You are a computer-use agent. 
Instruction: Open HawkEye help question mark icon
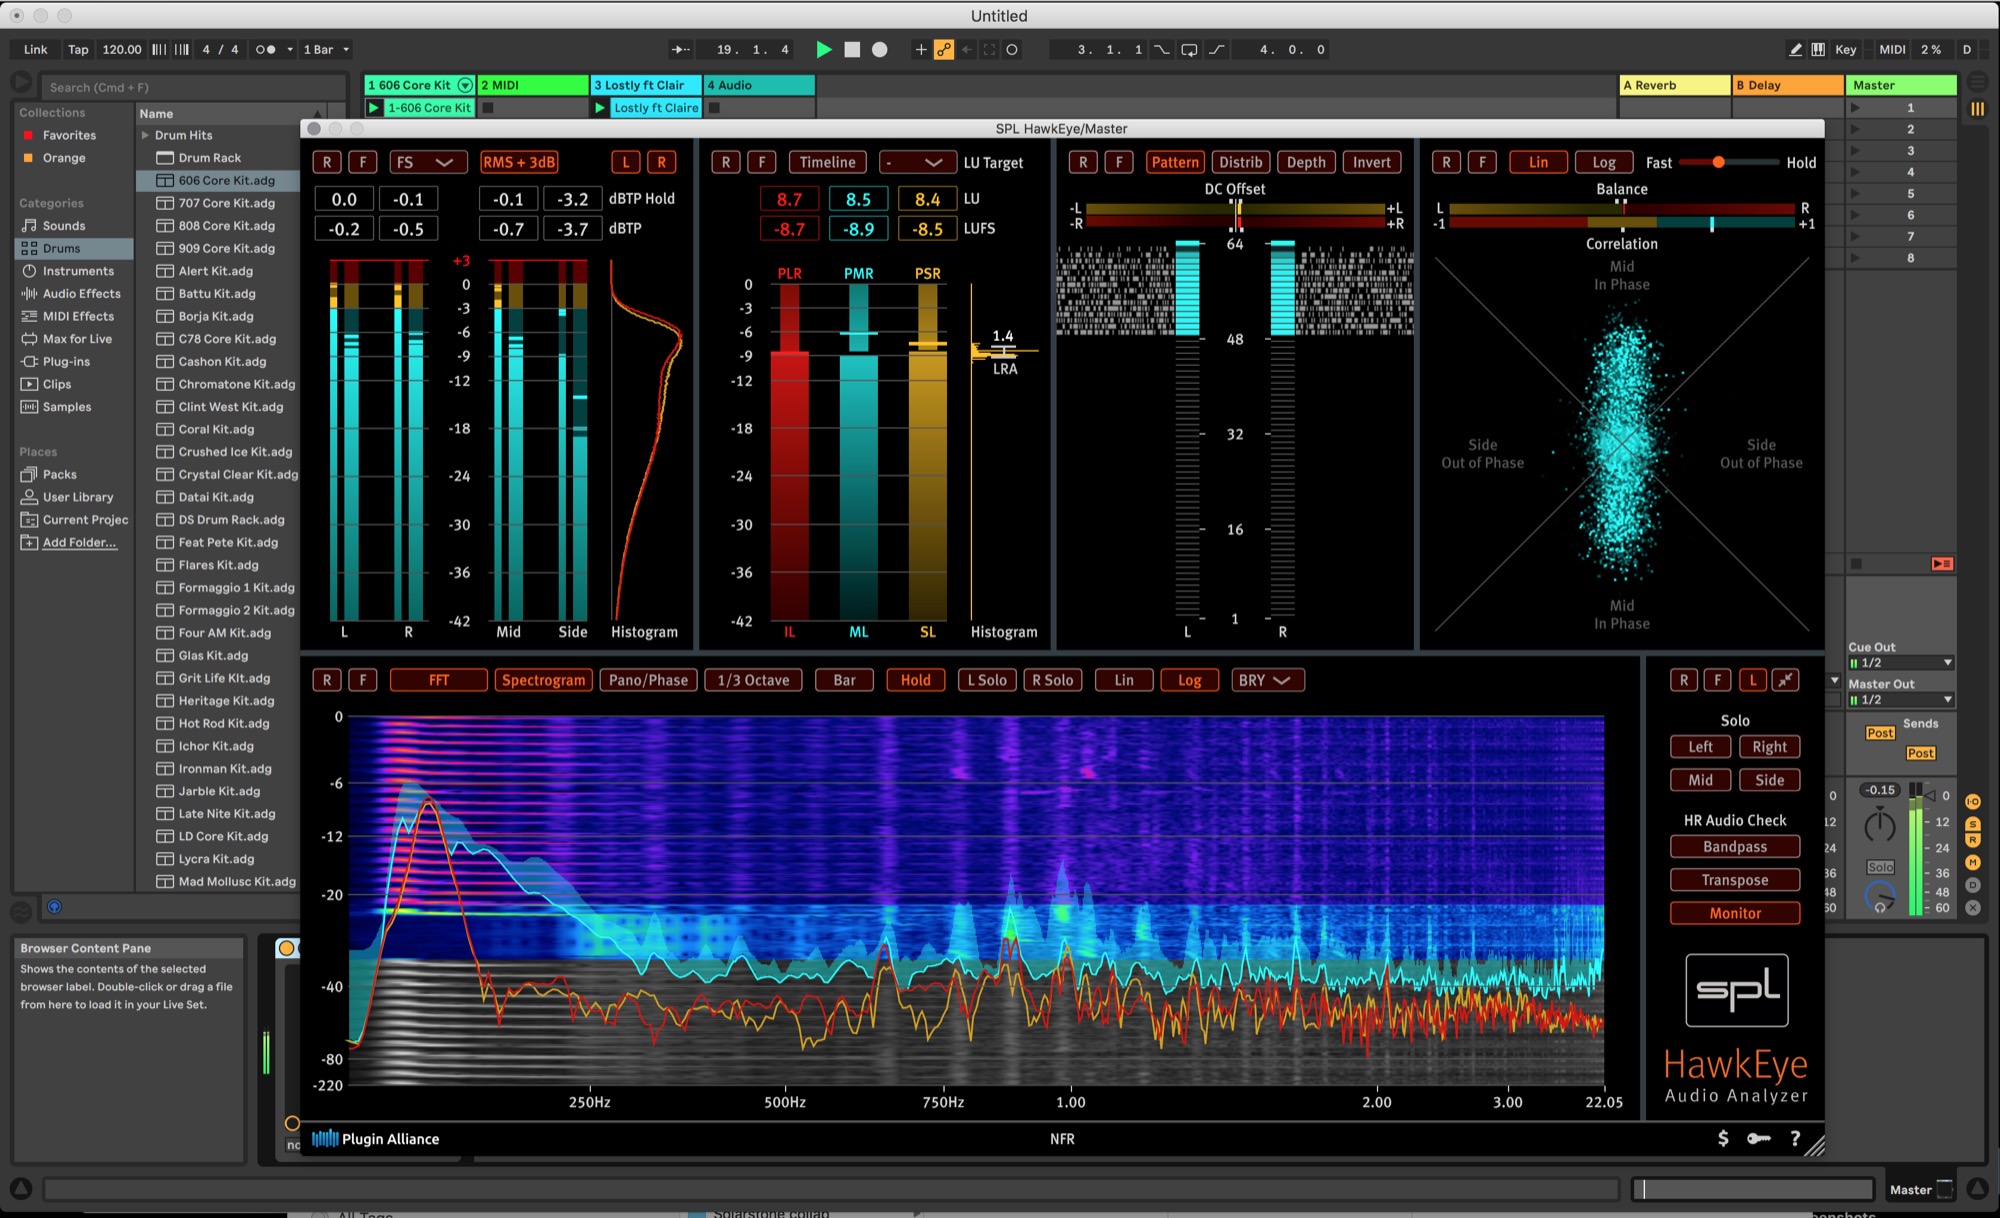(1795, 1138)
